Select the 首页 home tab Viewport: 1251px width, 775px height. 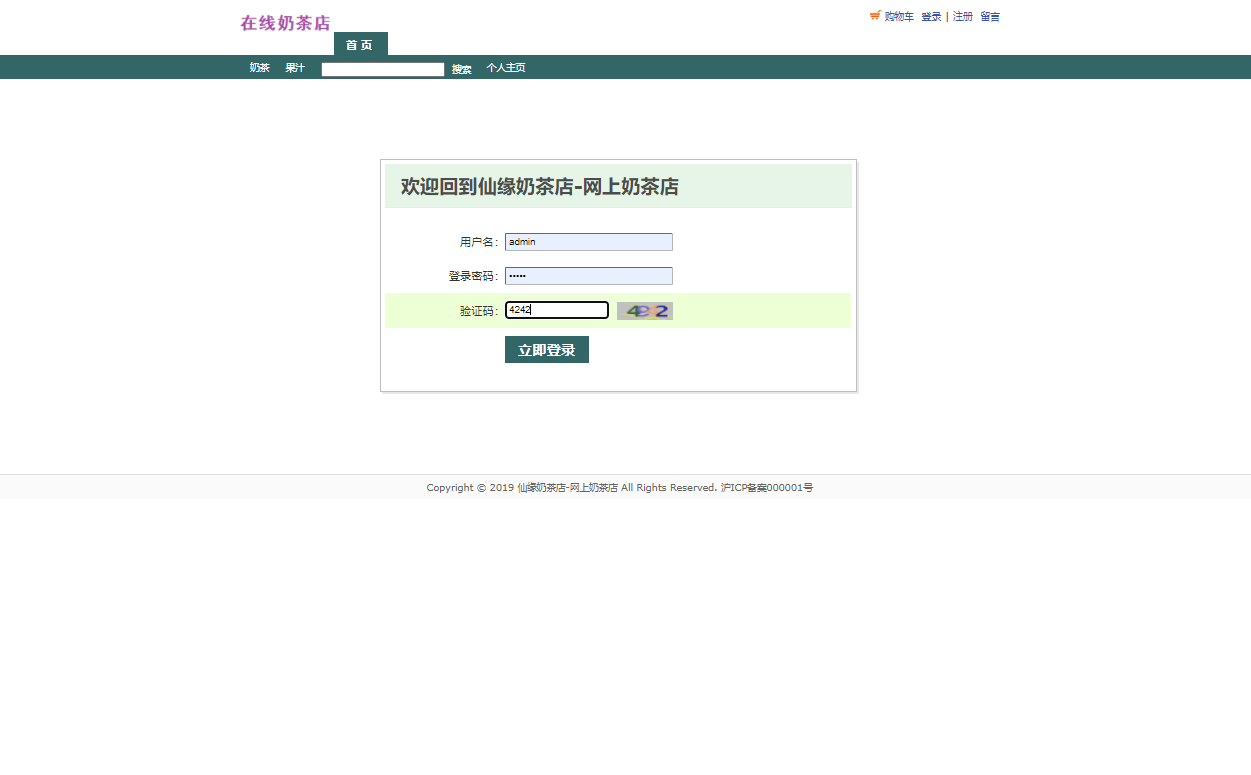click(359, 44)
